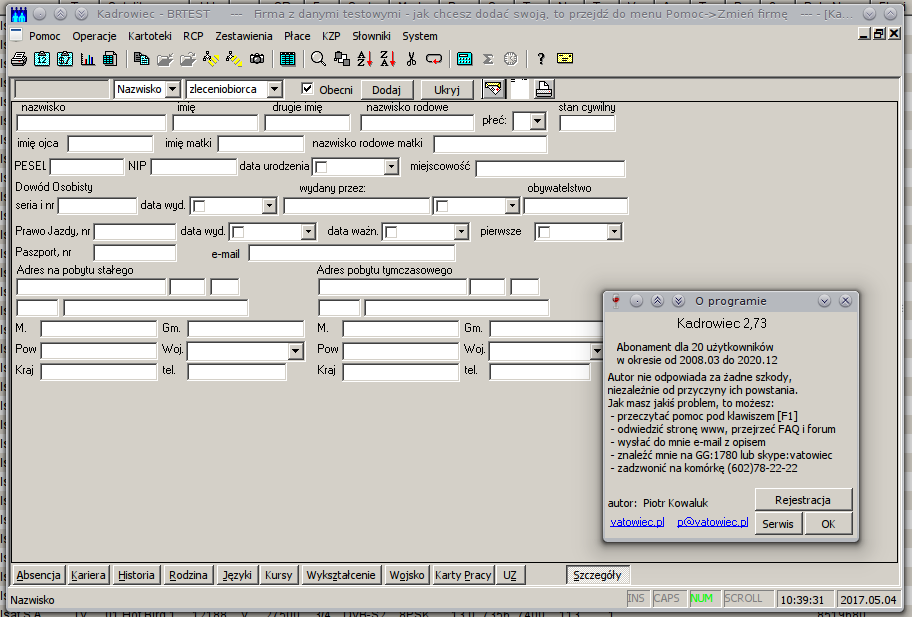Click the Rejestracja button
The height and width of the screenshot is (617, 912).
802,499
